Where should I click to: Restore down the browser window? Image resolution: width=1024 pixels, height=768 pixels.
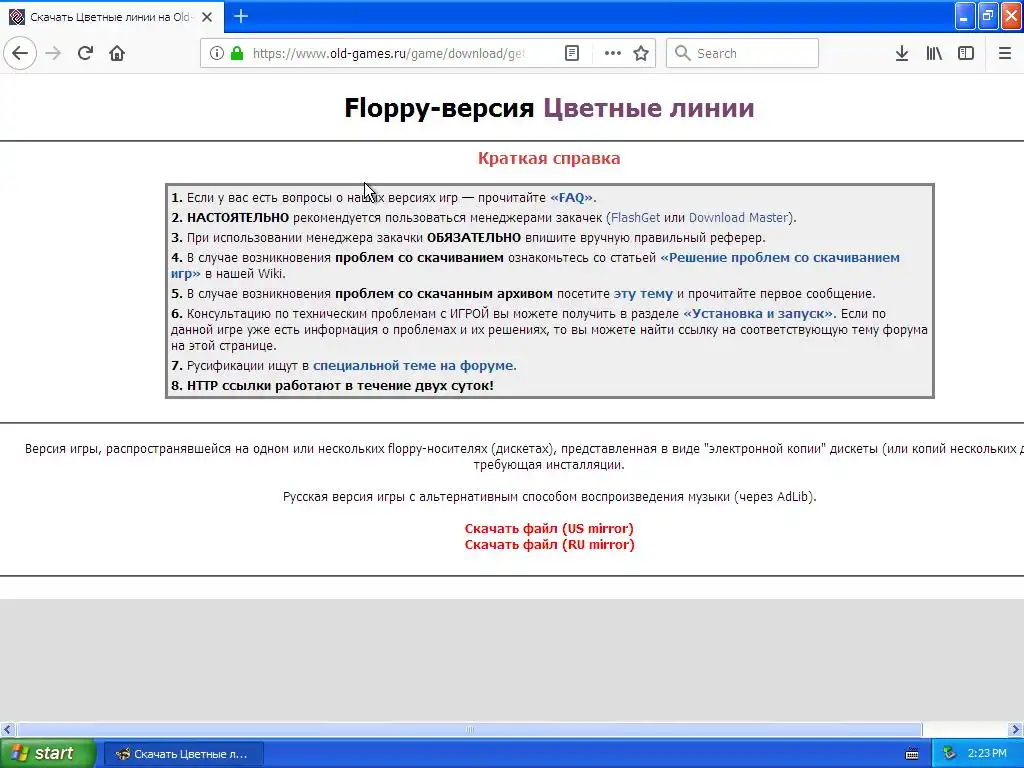coord(988,16)
